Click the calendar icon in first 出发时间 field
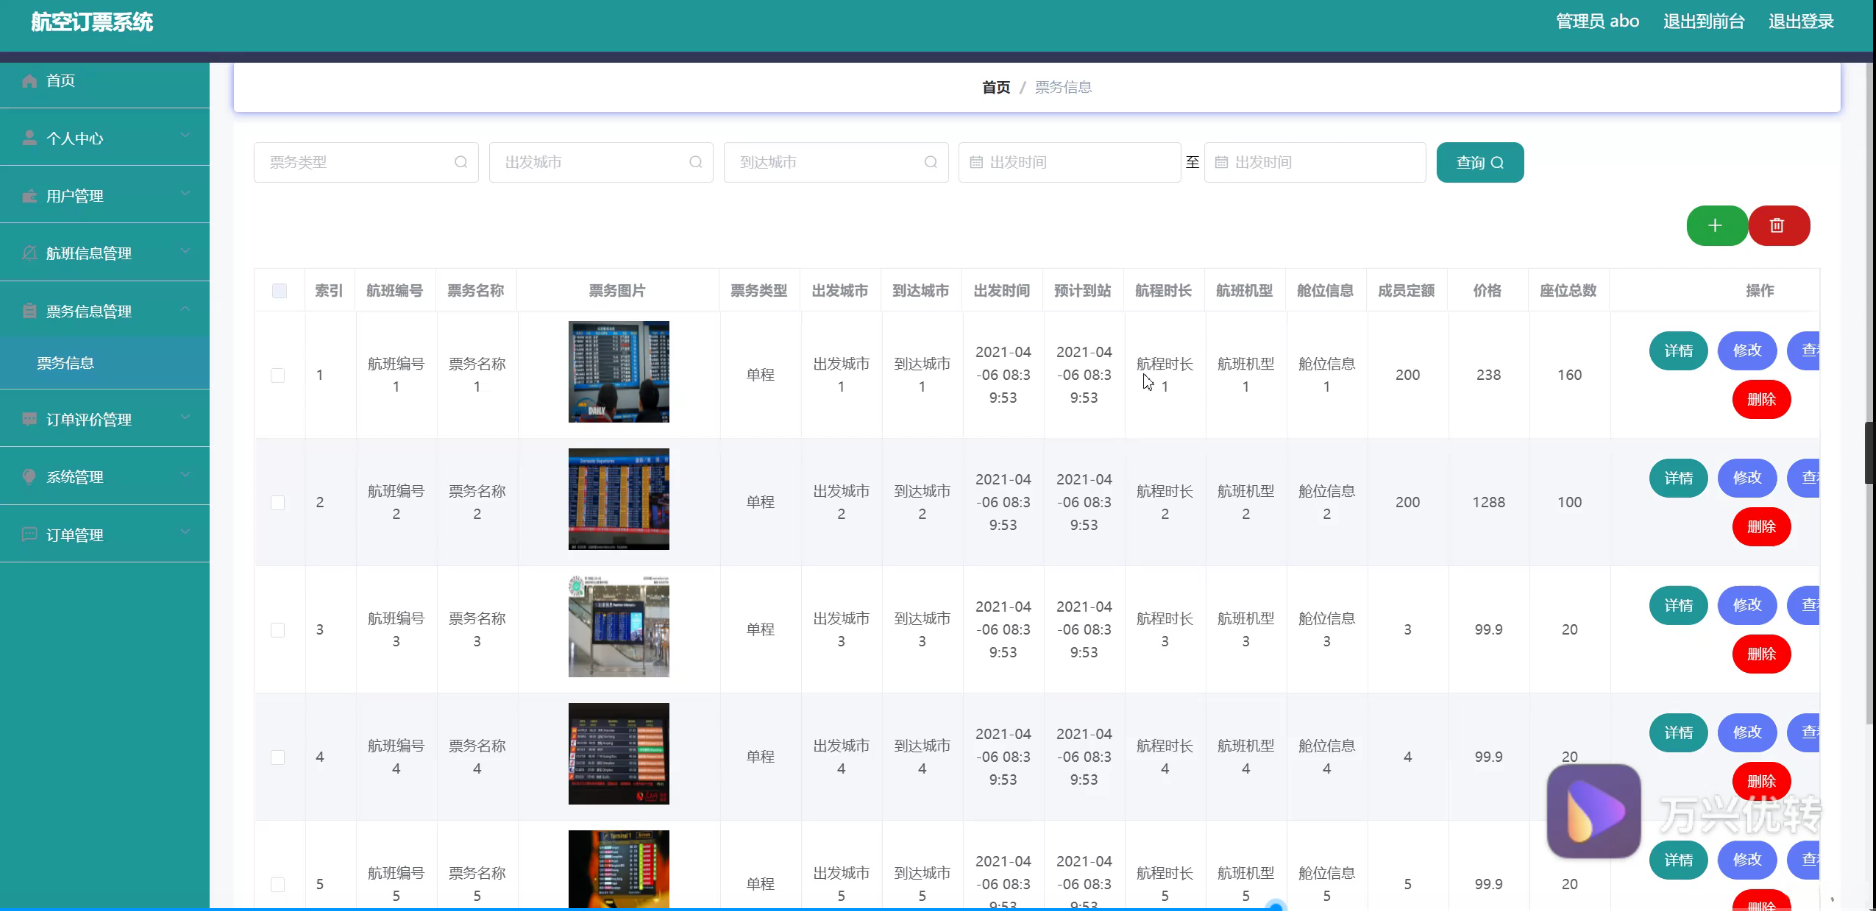Image resolution: width=1876 pixels, height=911 pixels. pos(976,162)
